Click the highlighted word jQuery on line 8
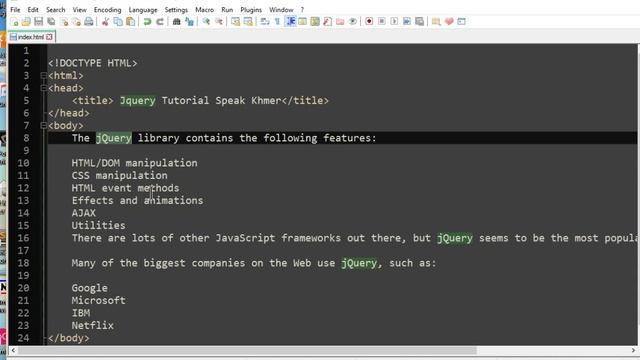The image size is (640, 360). point(114,138)
